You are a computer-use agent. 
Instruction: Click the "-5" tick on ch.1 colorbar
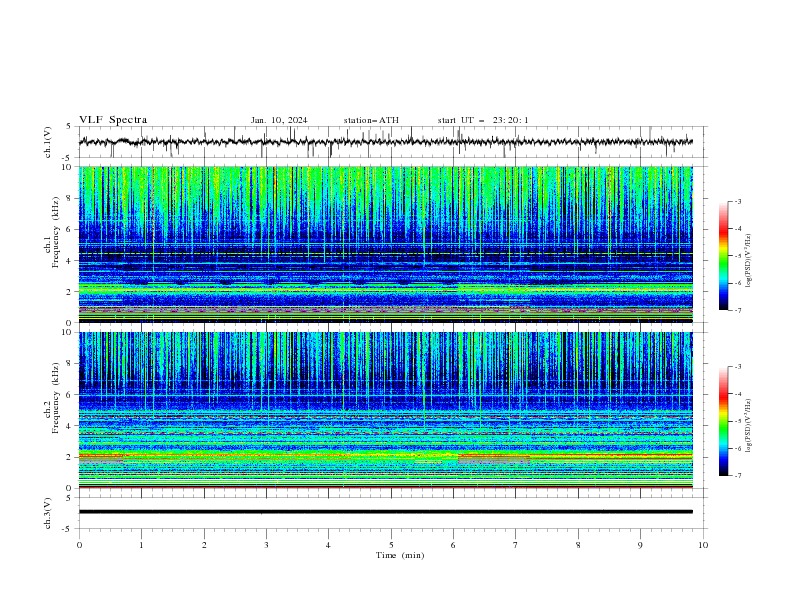[737, 256]
